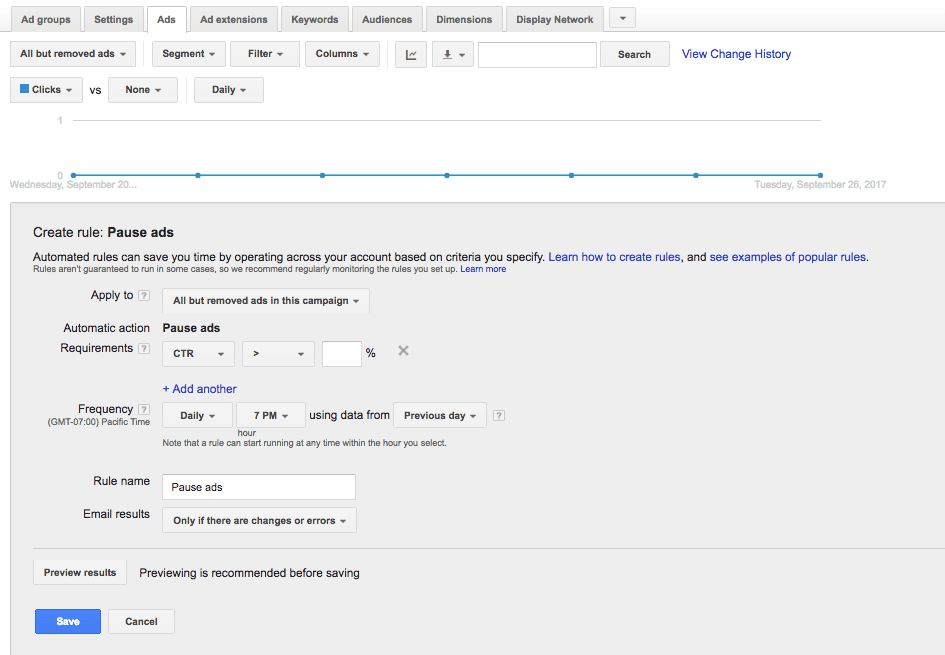
Task: Click the Frequency help icon
Action: [143, 408]
